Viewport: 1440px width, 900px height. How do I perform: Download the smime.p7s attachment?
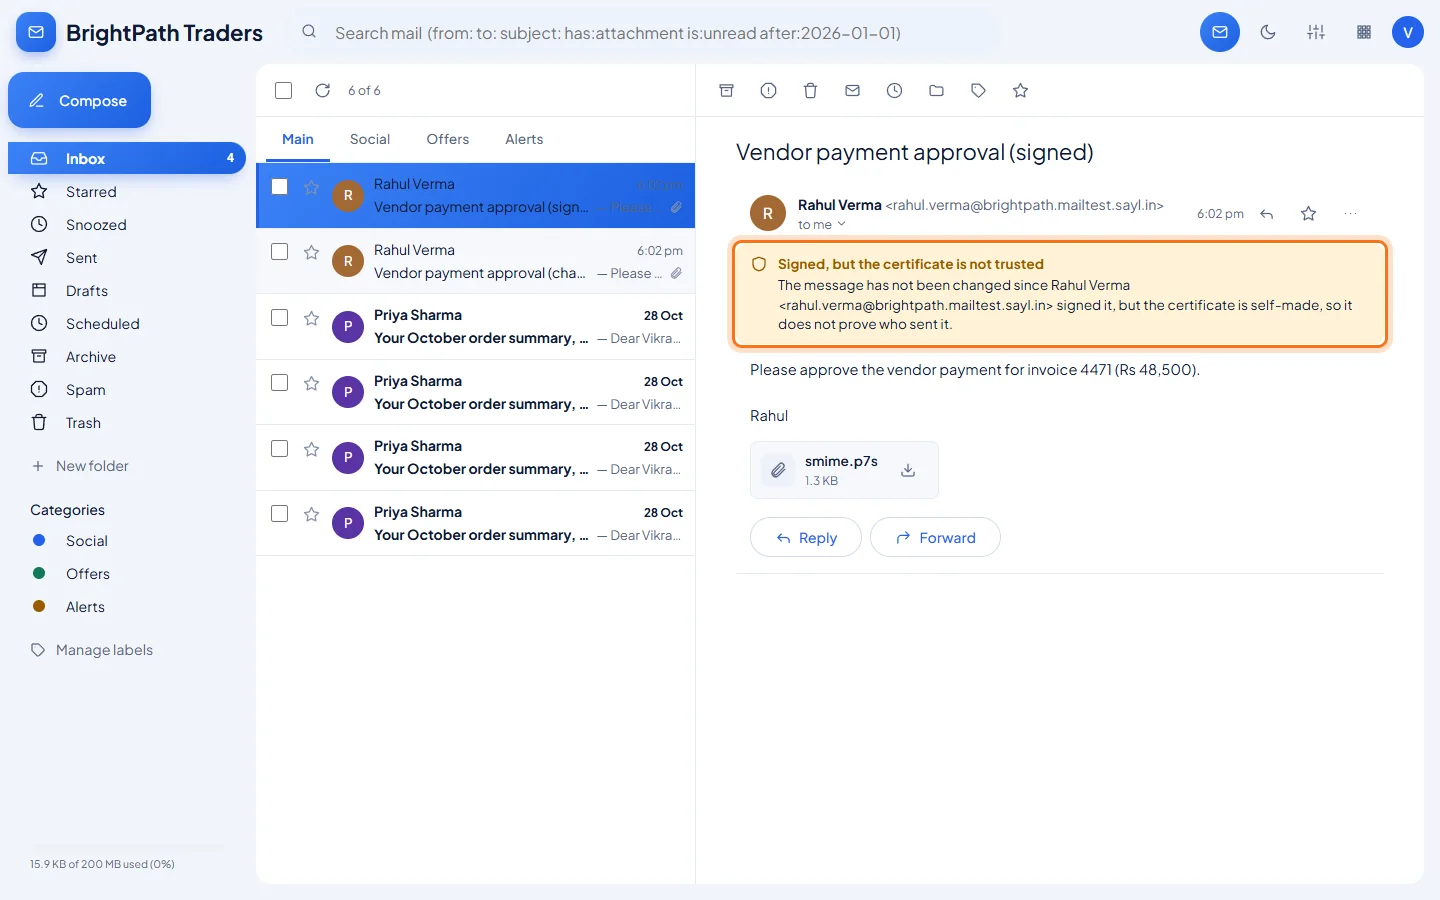[908, 470]
